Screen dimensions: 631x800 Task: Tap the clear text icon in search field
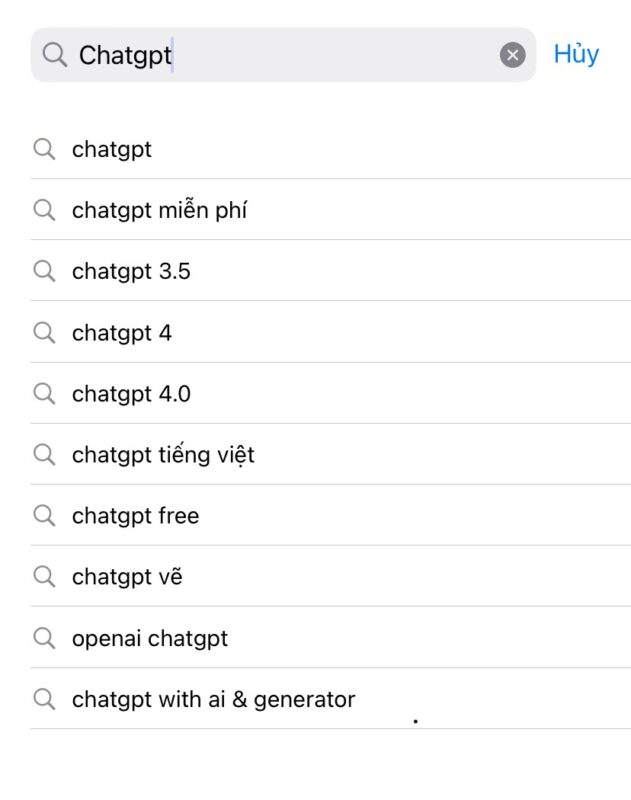point(512,55)
